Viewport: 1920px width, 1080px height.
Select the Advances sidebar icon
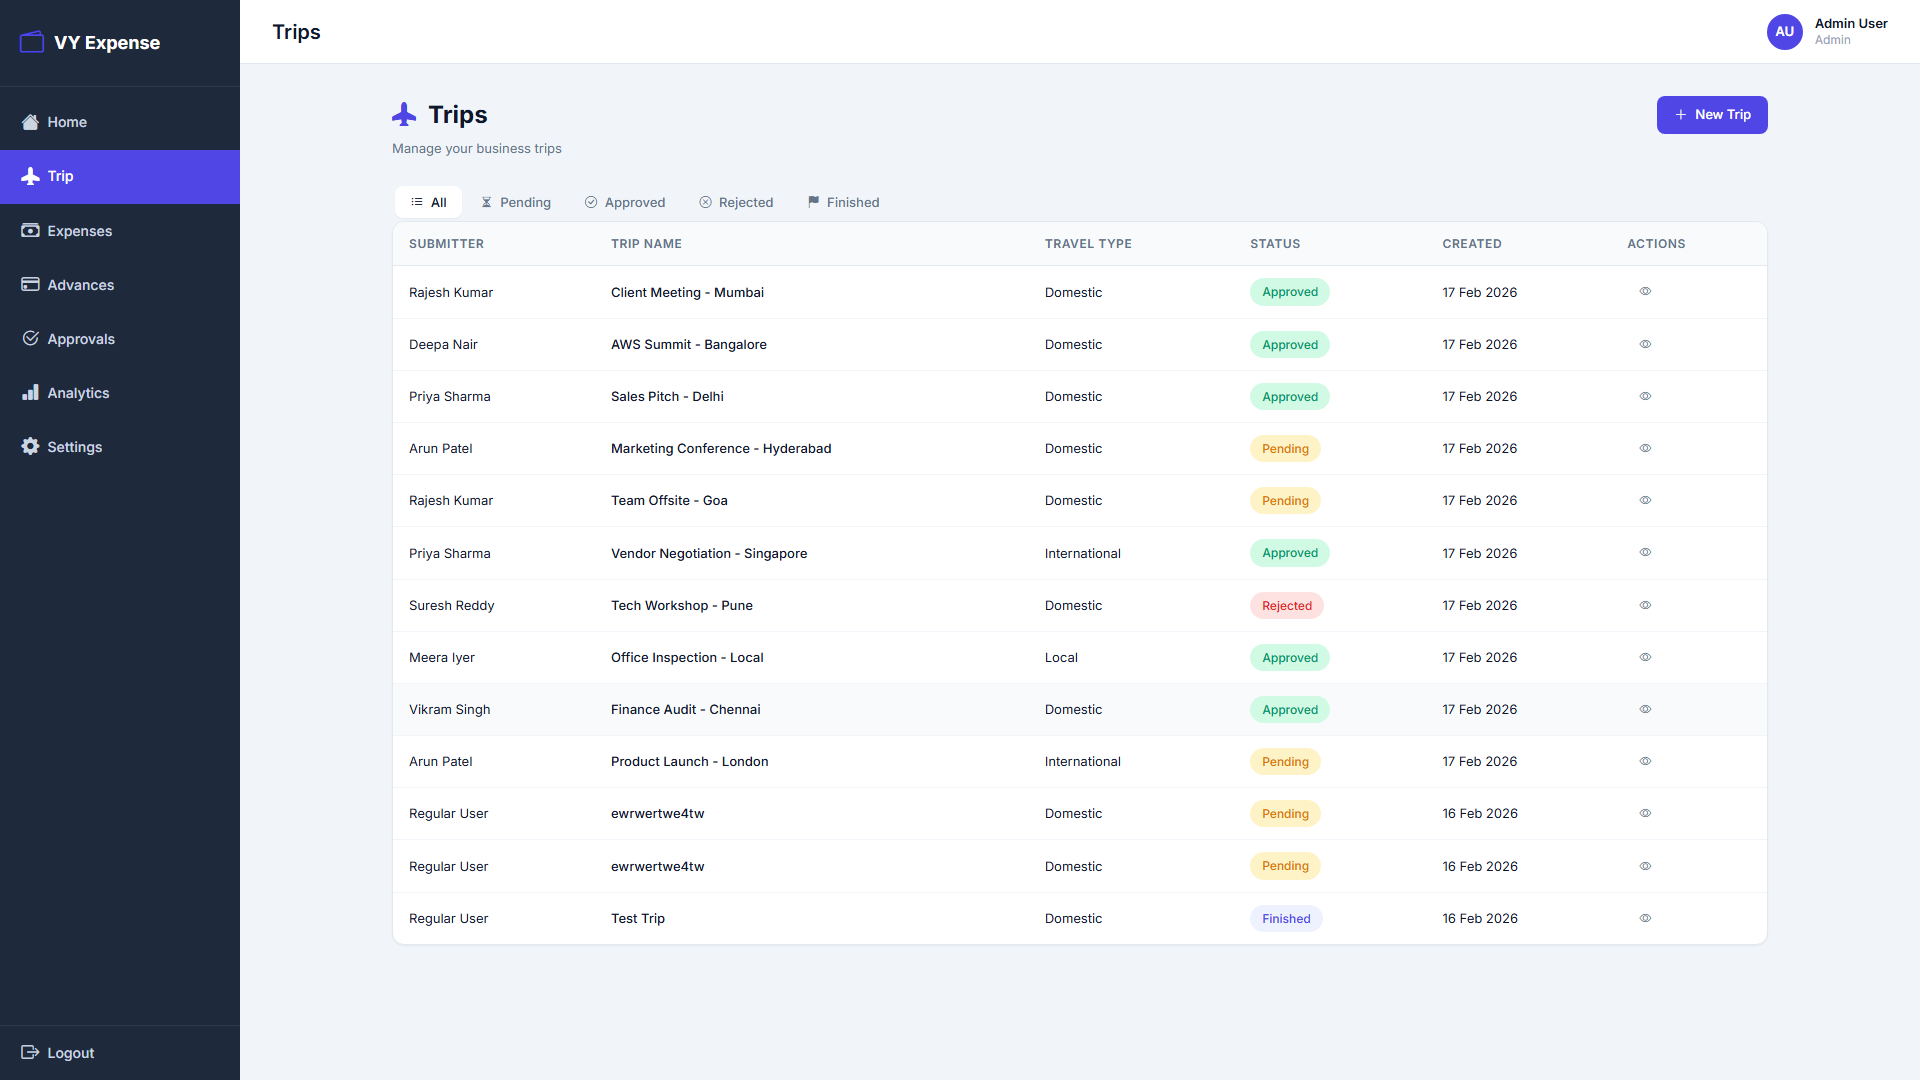coord(30,284)
